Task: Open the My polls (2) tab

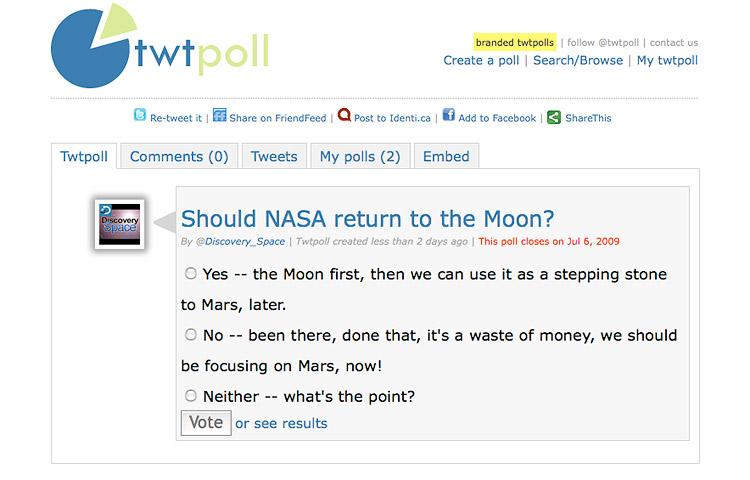Action: point(360,157)
